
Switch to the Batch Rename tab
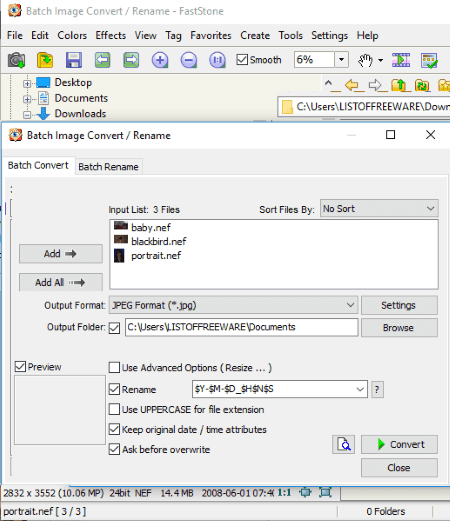(x=108, y=166)
